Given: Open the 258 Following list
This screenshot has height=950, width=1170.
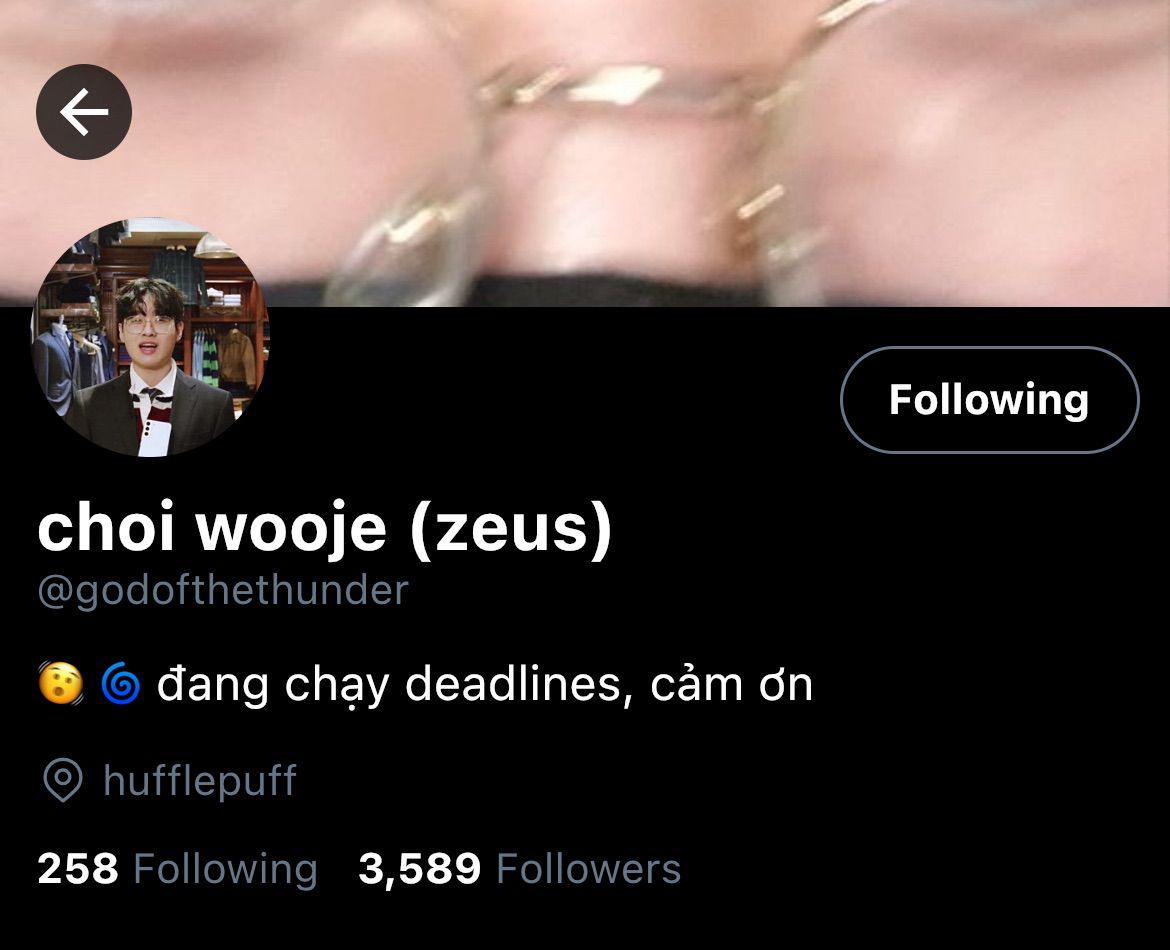Looking at the screenshot, I should (178, 869).
